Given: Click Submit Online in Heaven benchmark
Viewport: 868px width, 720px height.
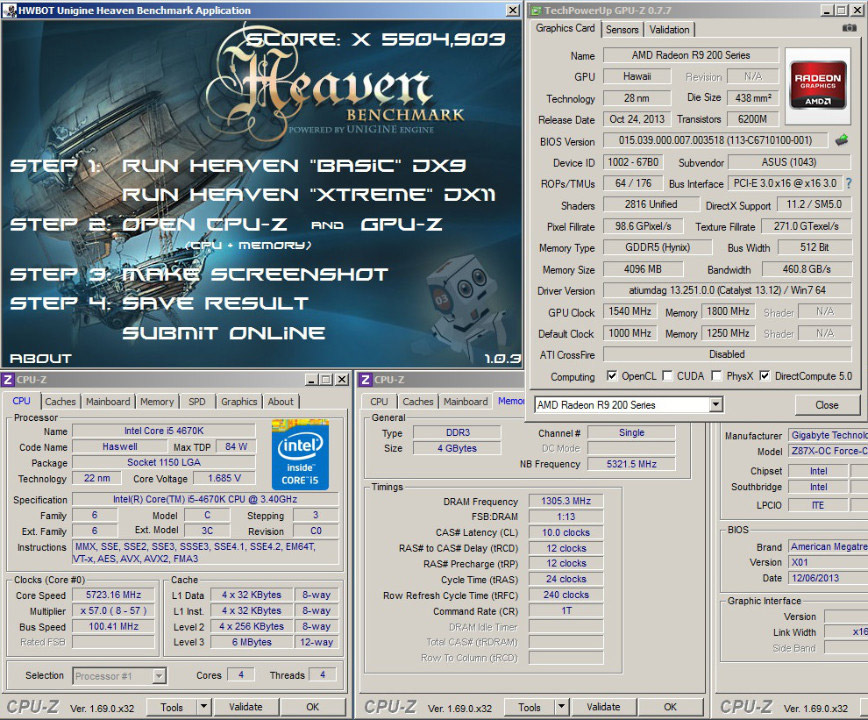Looking at the screenshot, I should pyautogui.click(x=224, y=333).
